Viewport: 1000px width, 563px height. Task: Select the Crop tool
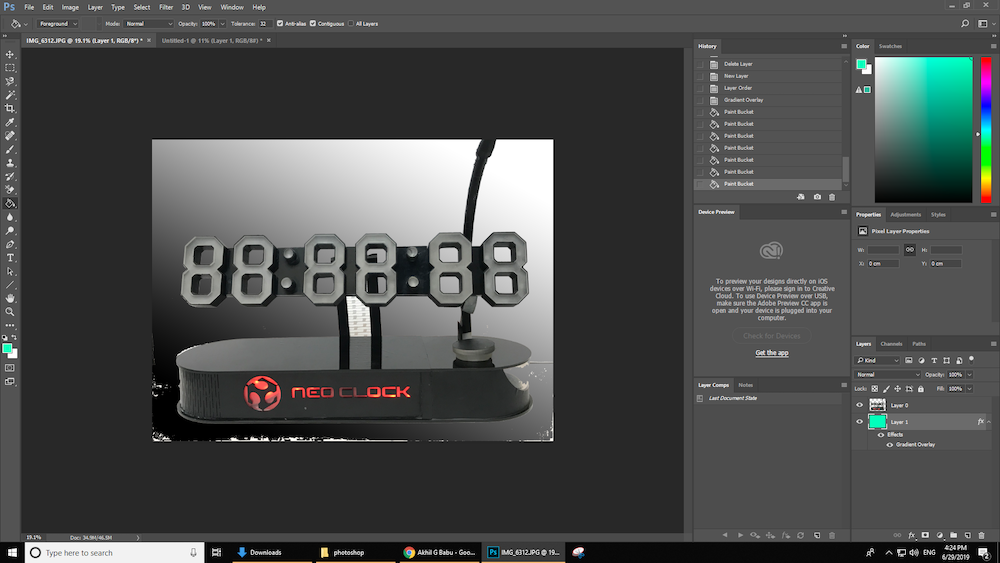pyautogui.click(x=10, y=108)
